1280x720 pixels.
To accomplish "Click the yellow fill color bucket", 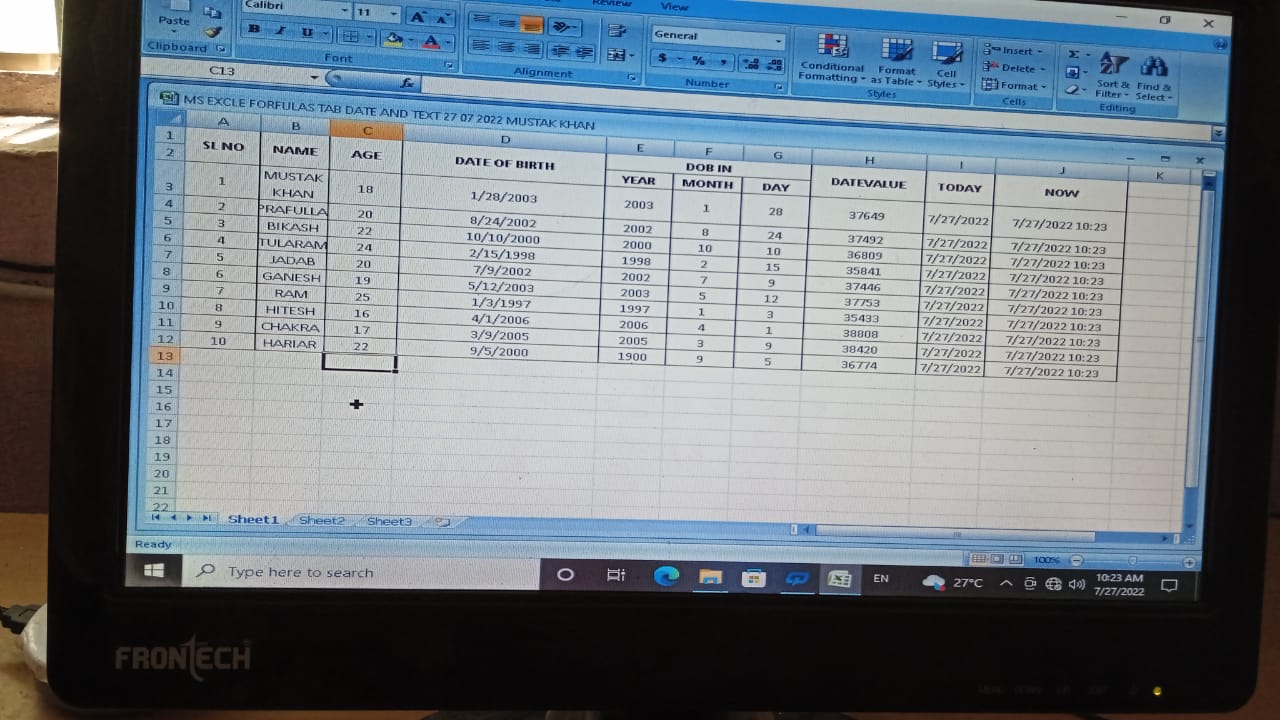I will [393, 40].
